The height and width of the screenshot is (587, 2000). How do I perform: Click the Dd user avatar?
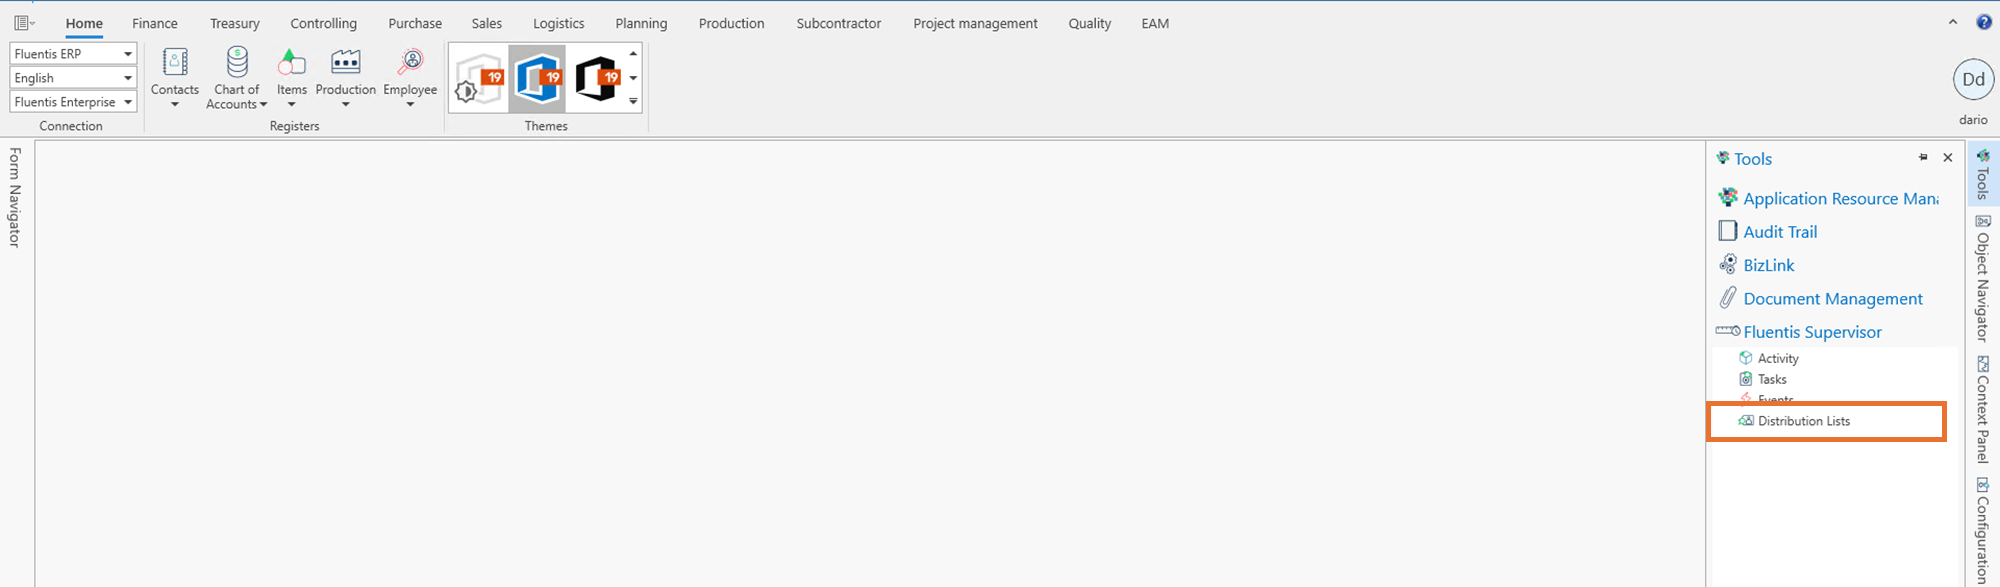[x=1973, y=80]
